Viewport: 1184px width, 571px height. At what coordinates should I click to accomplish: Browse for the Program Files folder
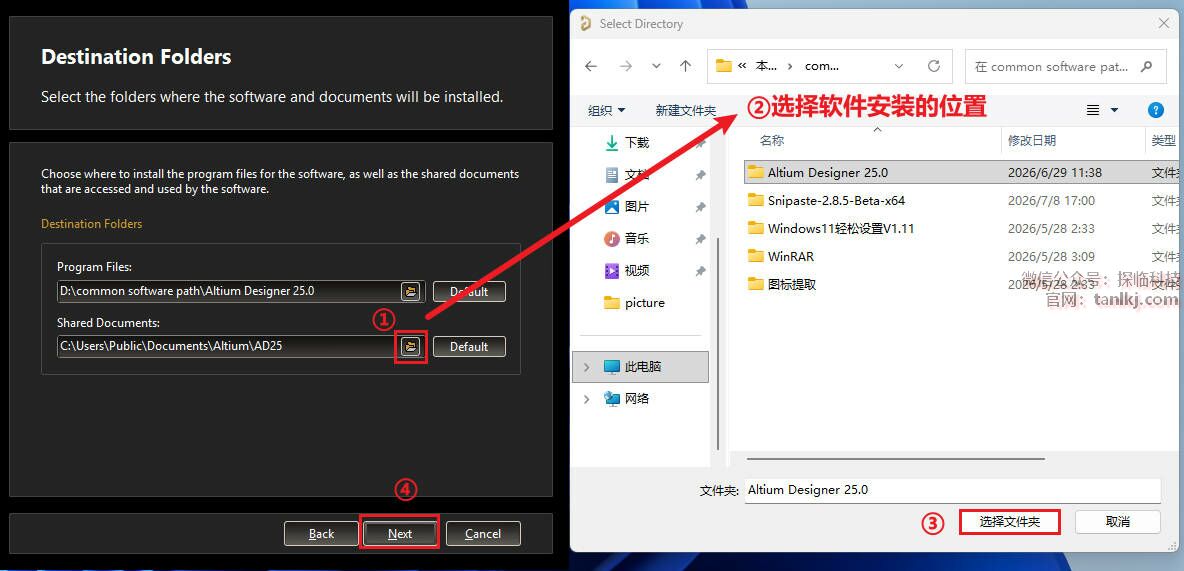(x=410, y=291)
